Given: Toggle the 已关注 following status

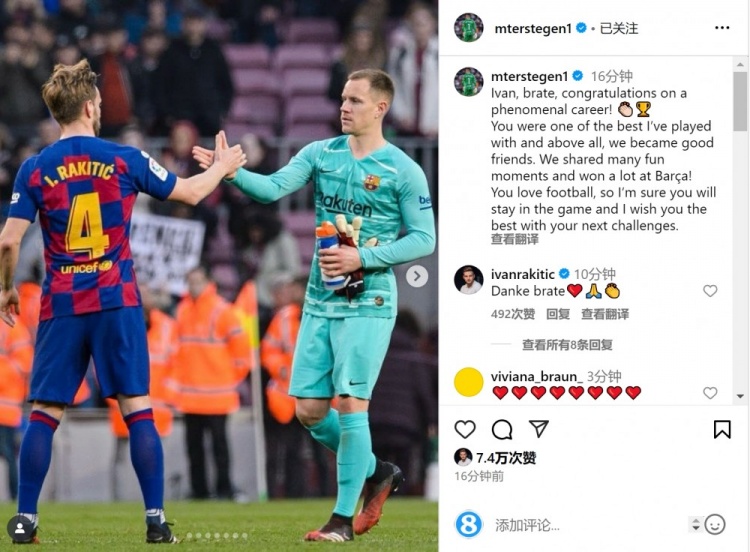Looking at the screenshot, I should pyautogui.click(x=618, y=28).
